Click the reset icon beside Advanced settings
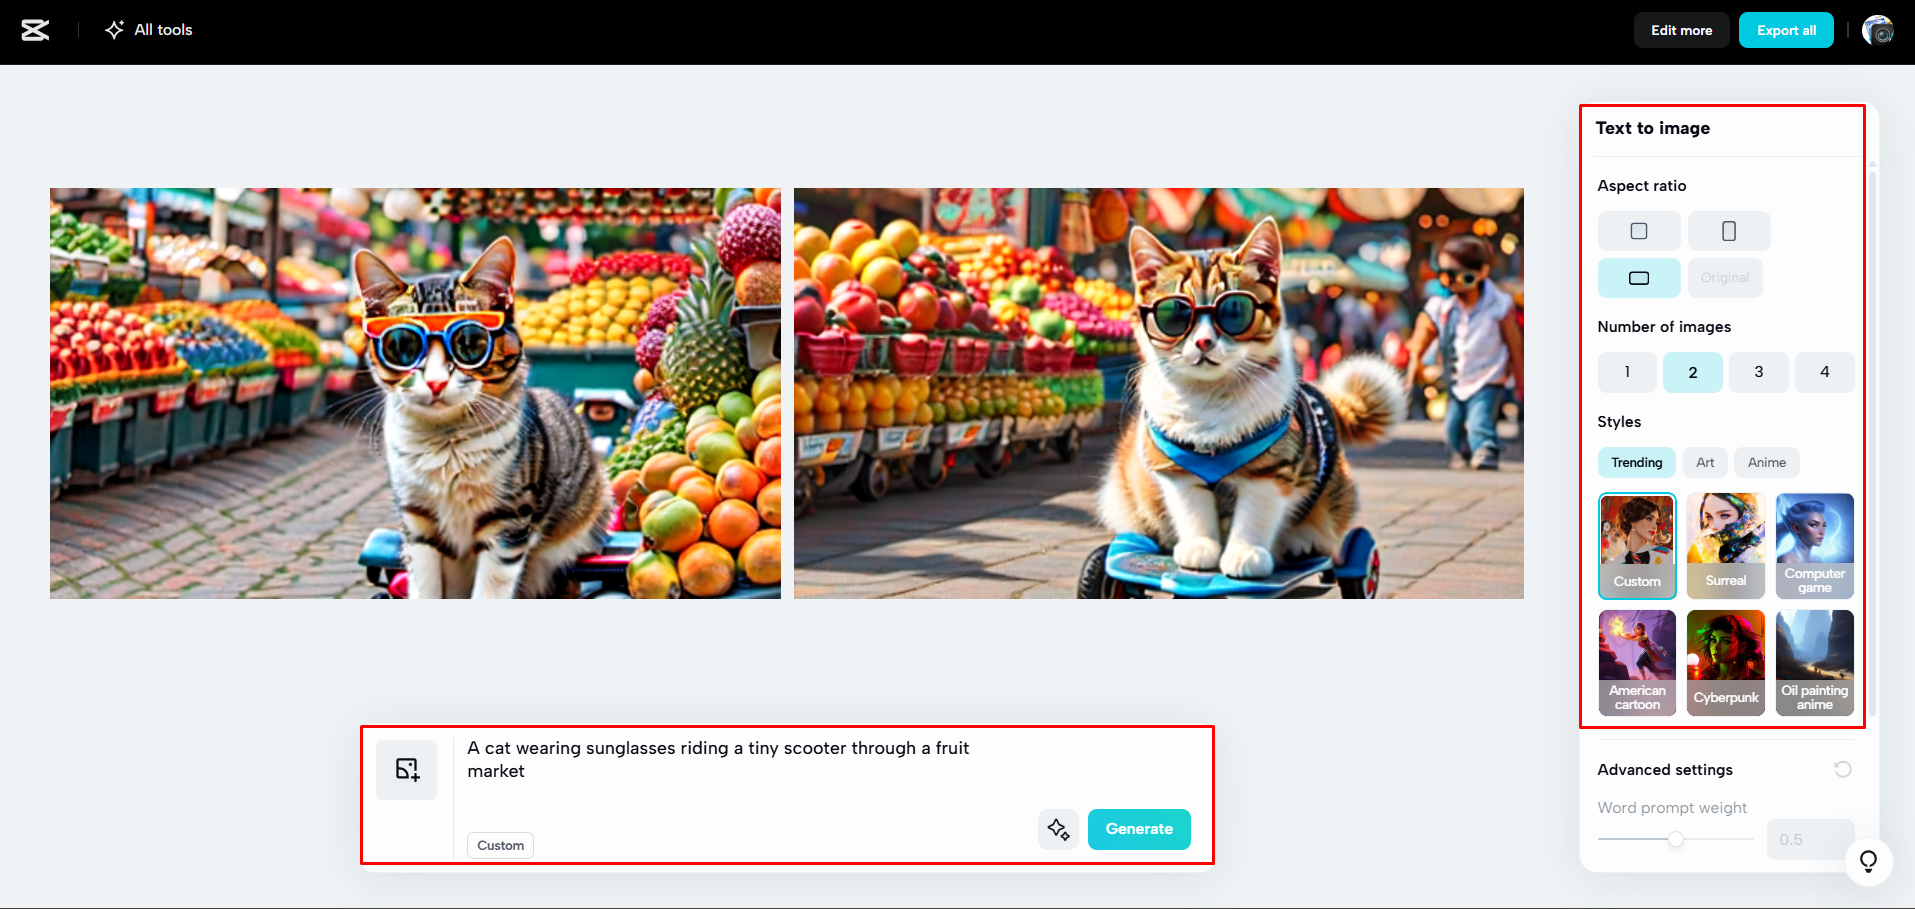1915x909 pixels. 1843,769
